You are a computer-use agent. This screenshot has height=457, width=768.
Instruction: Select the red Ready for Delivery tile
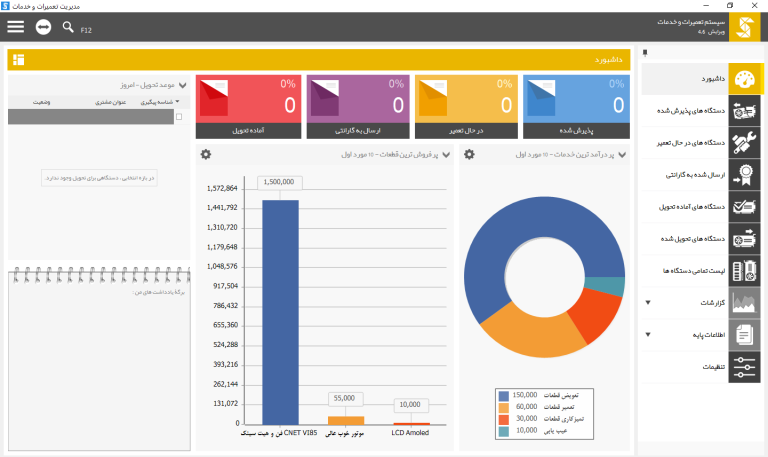tap(248, 107)
